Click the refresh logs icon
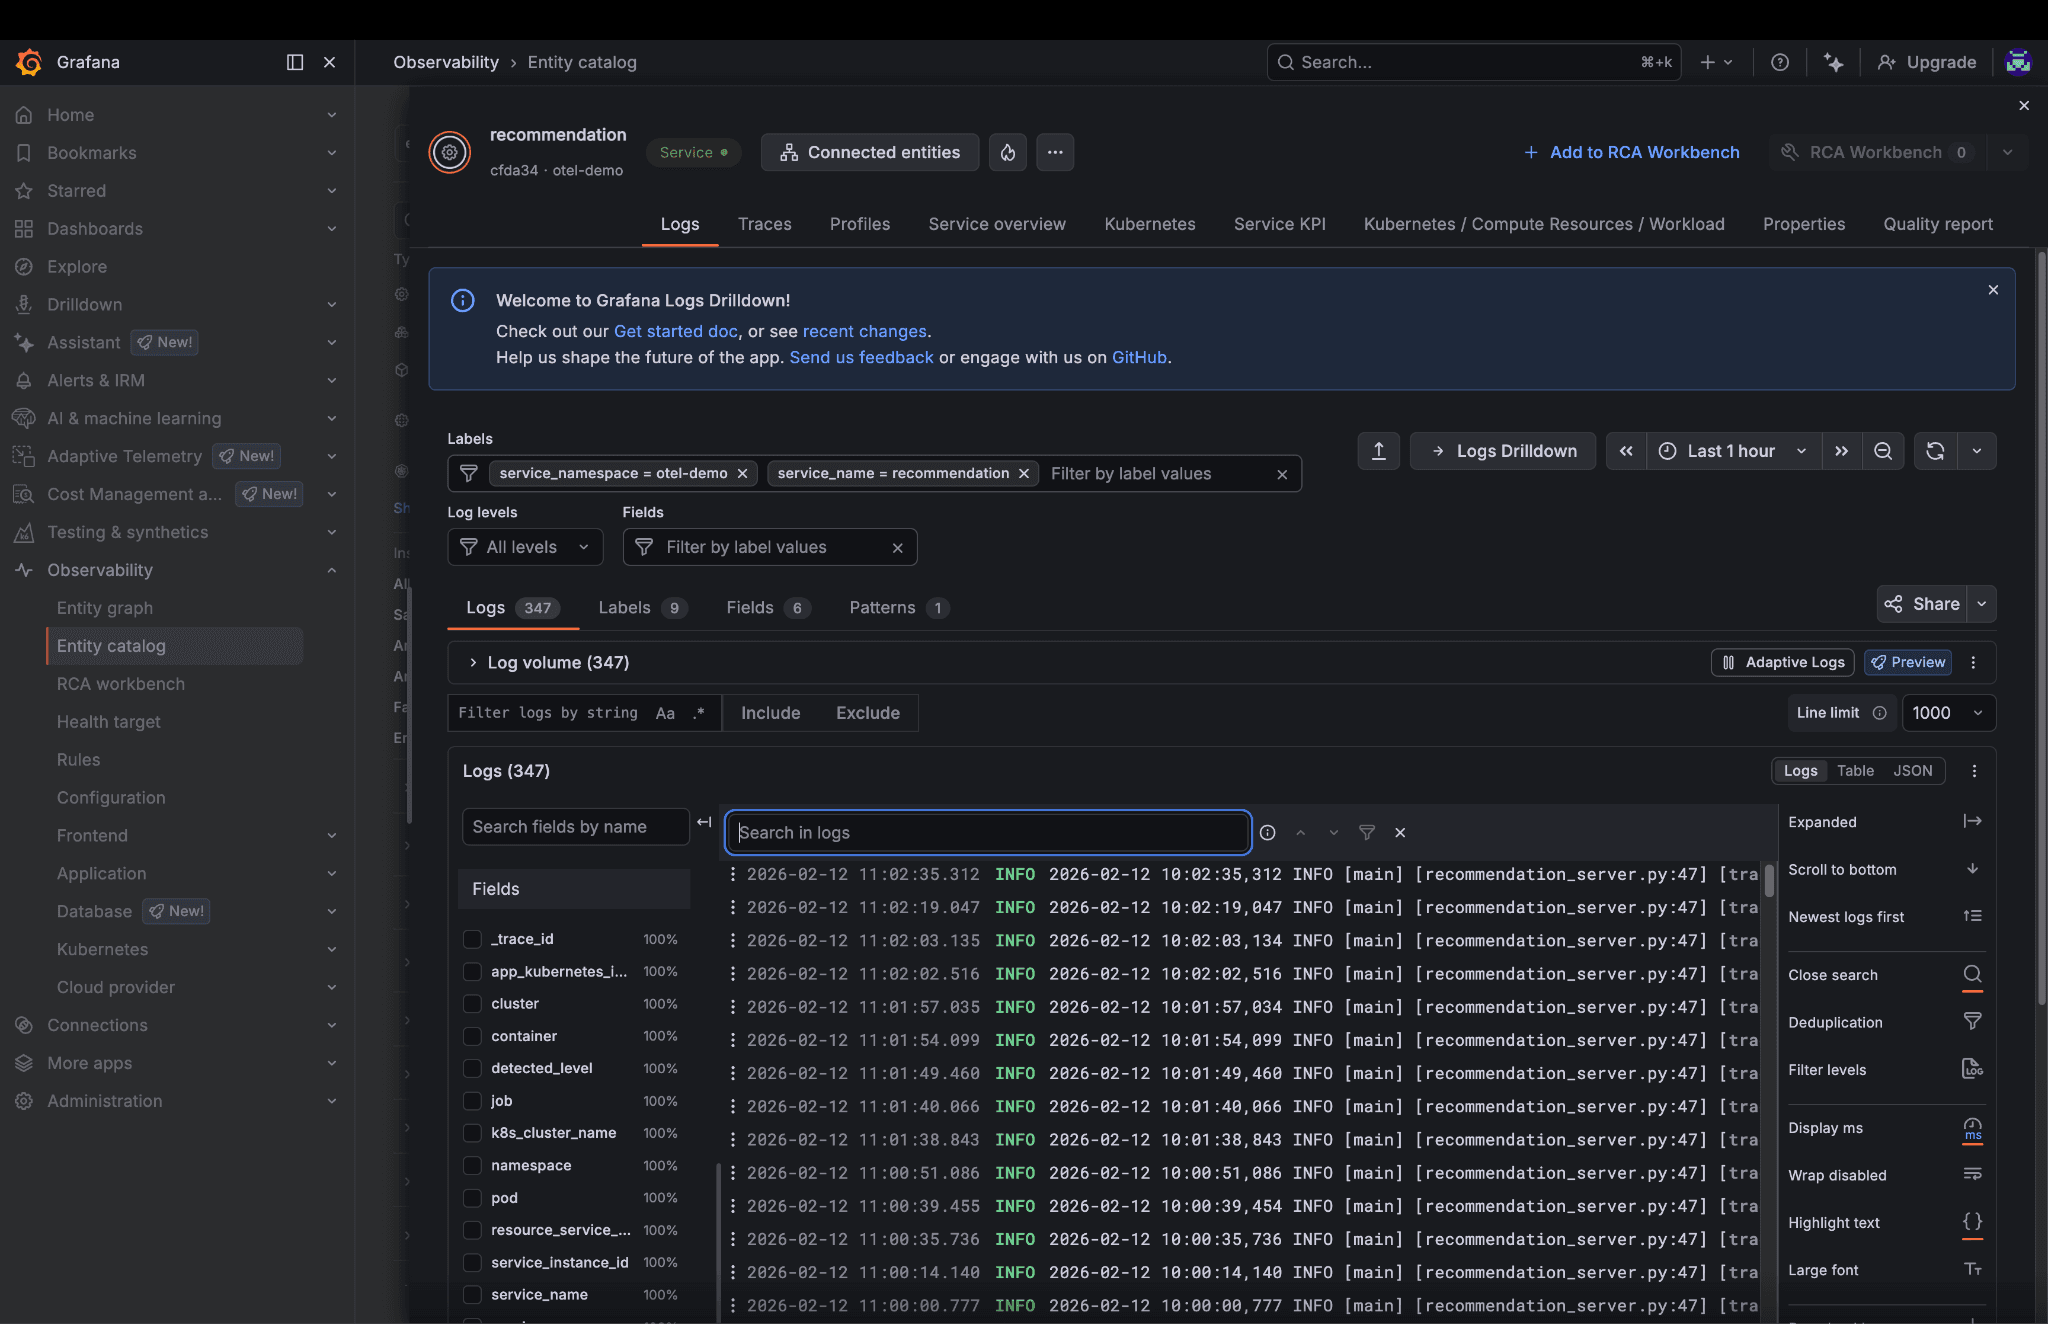This screenshot has width=2048, height=1324. pos(1935,451)
